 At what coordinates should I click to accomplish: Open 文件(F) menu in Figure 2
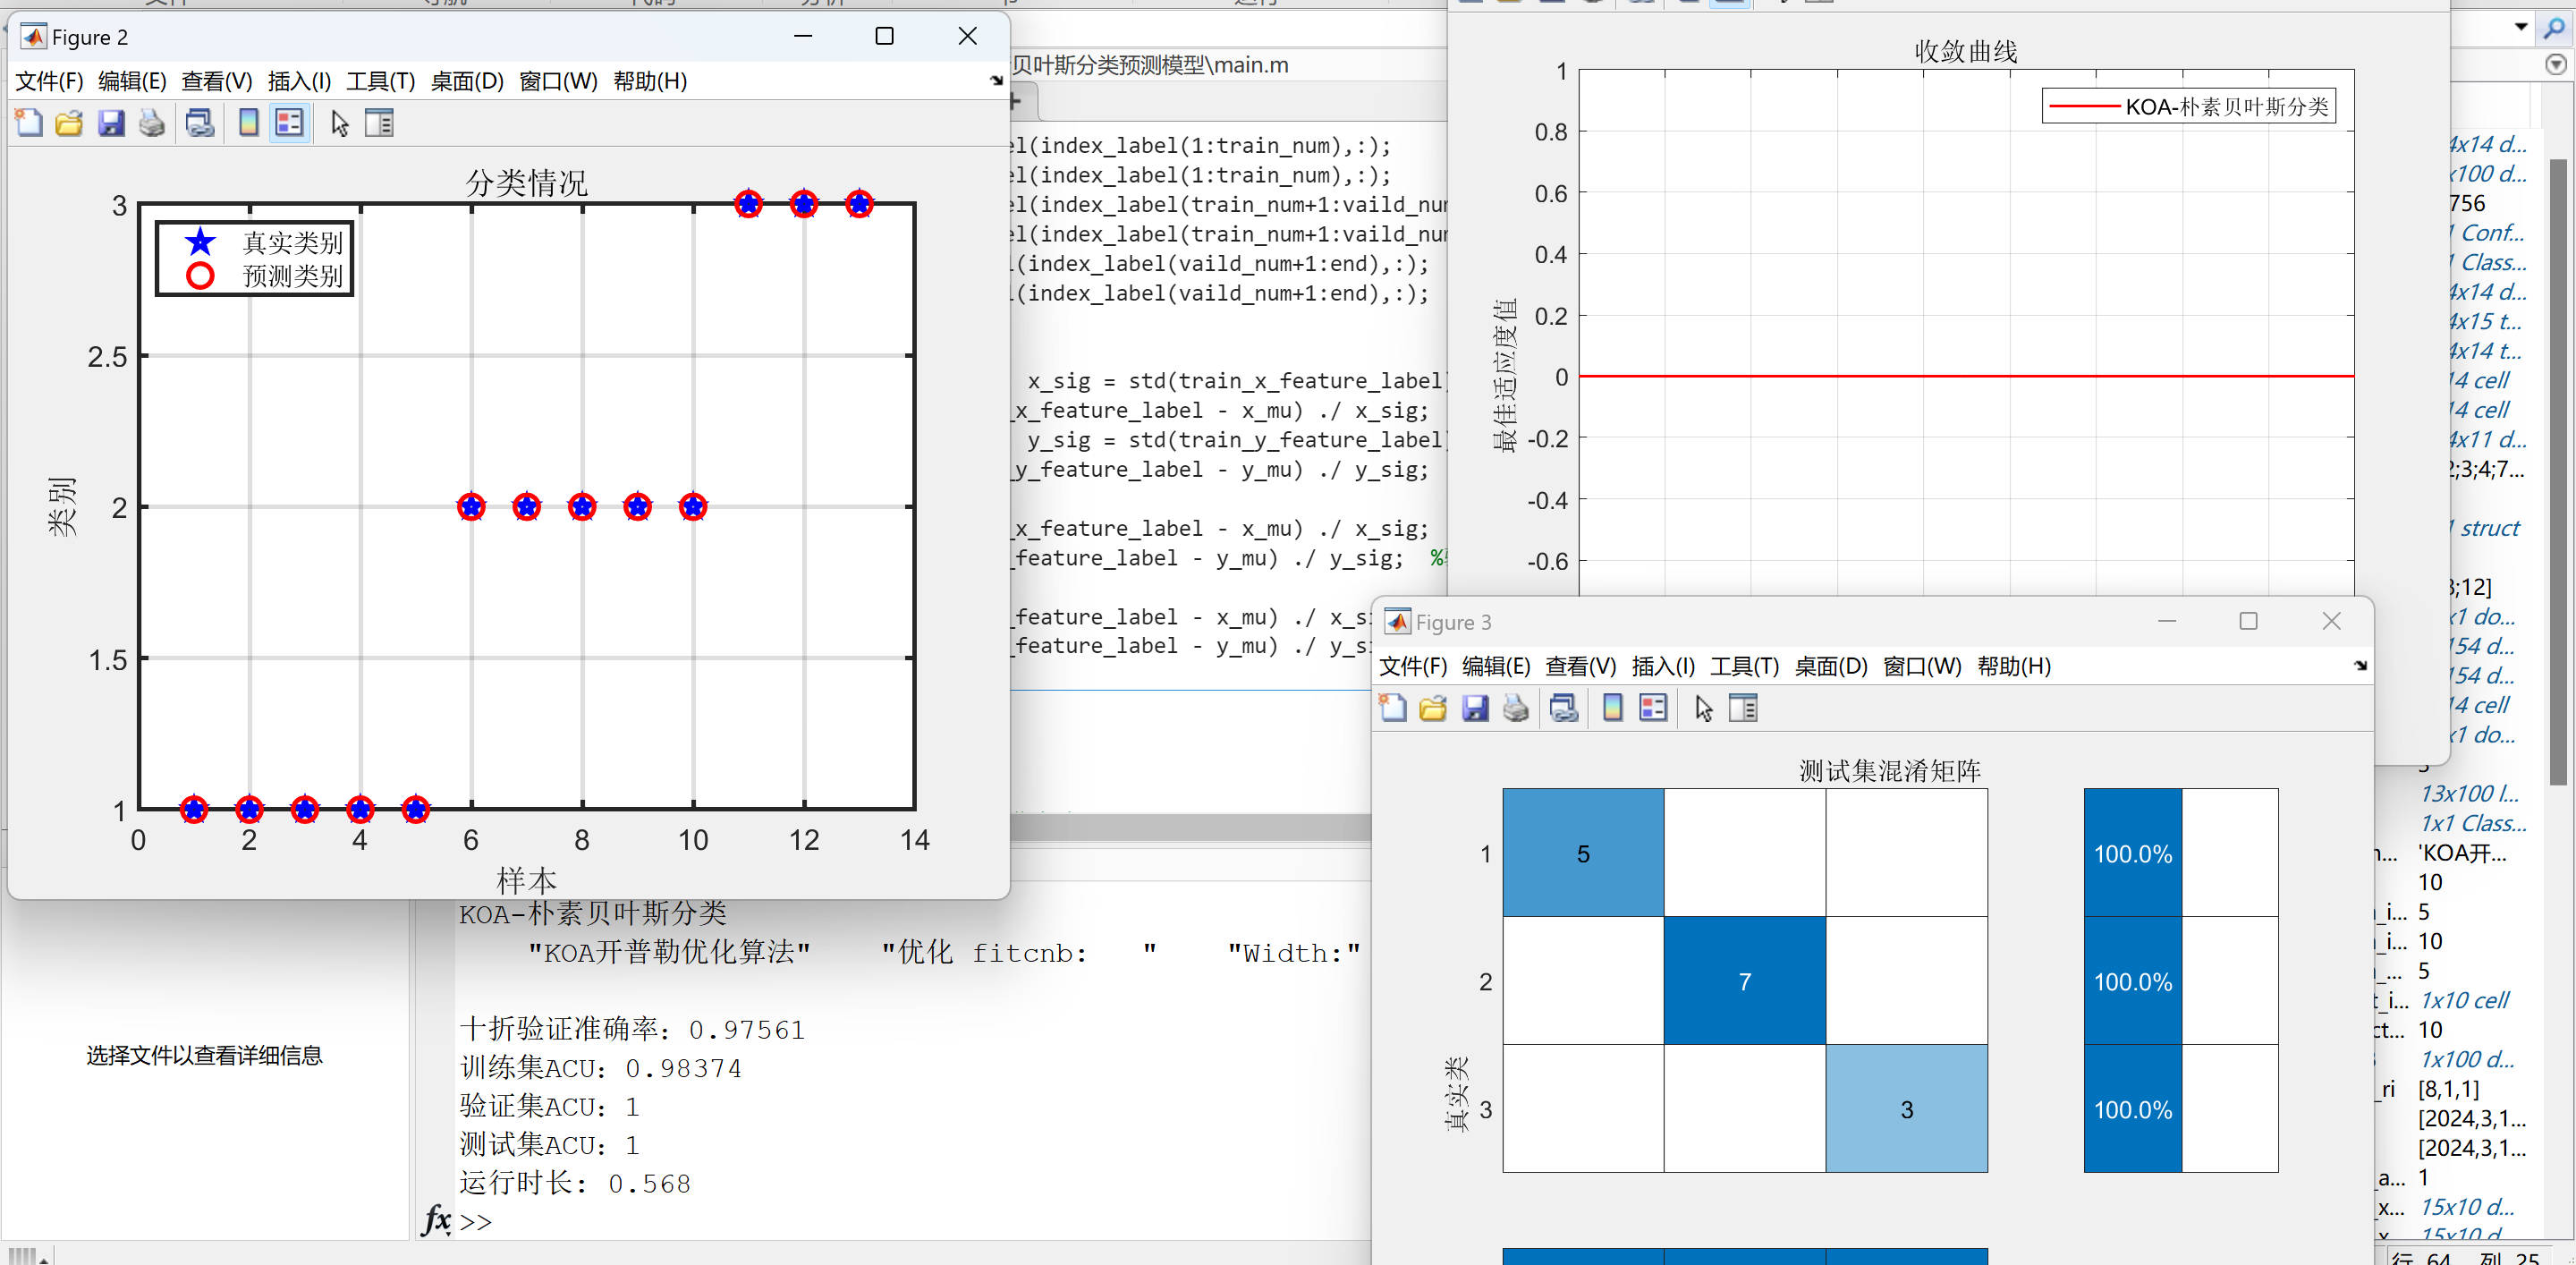pos(49,81)
